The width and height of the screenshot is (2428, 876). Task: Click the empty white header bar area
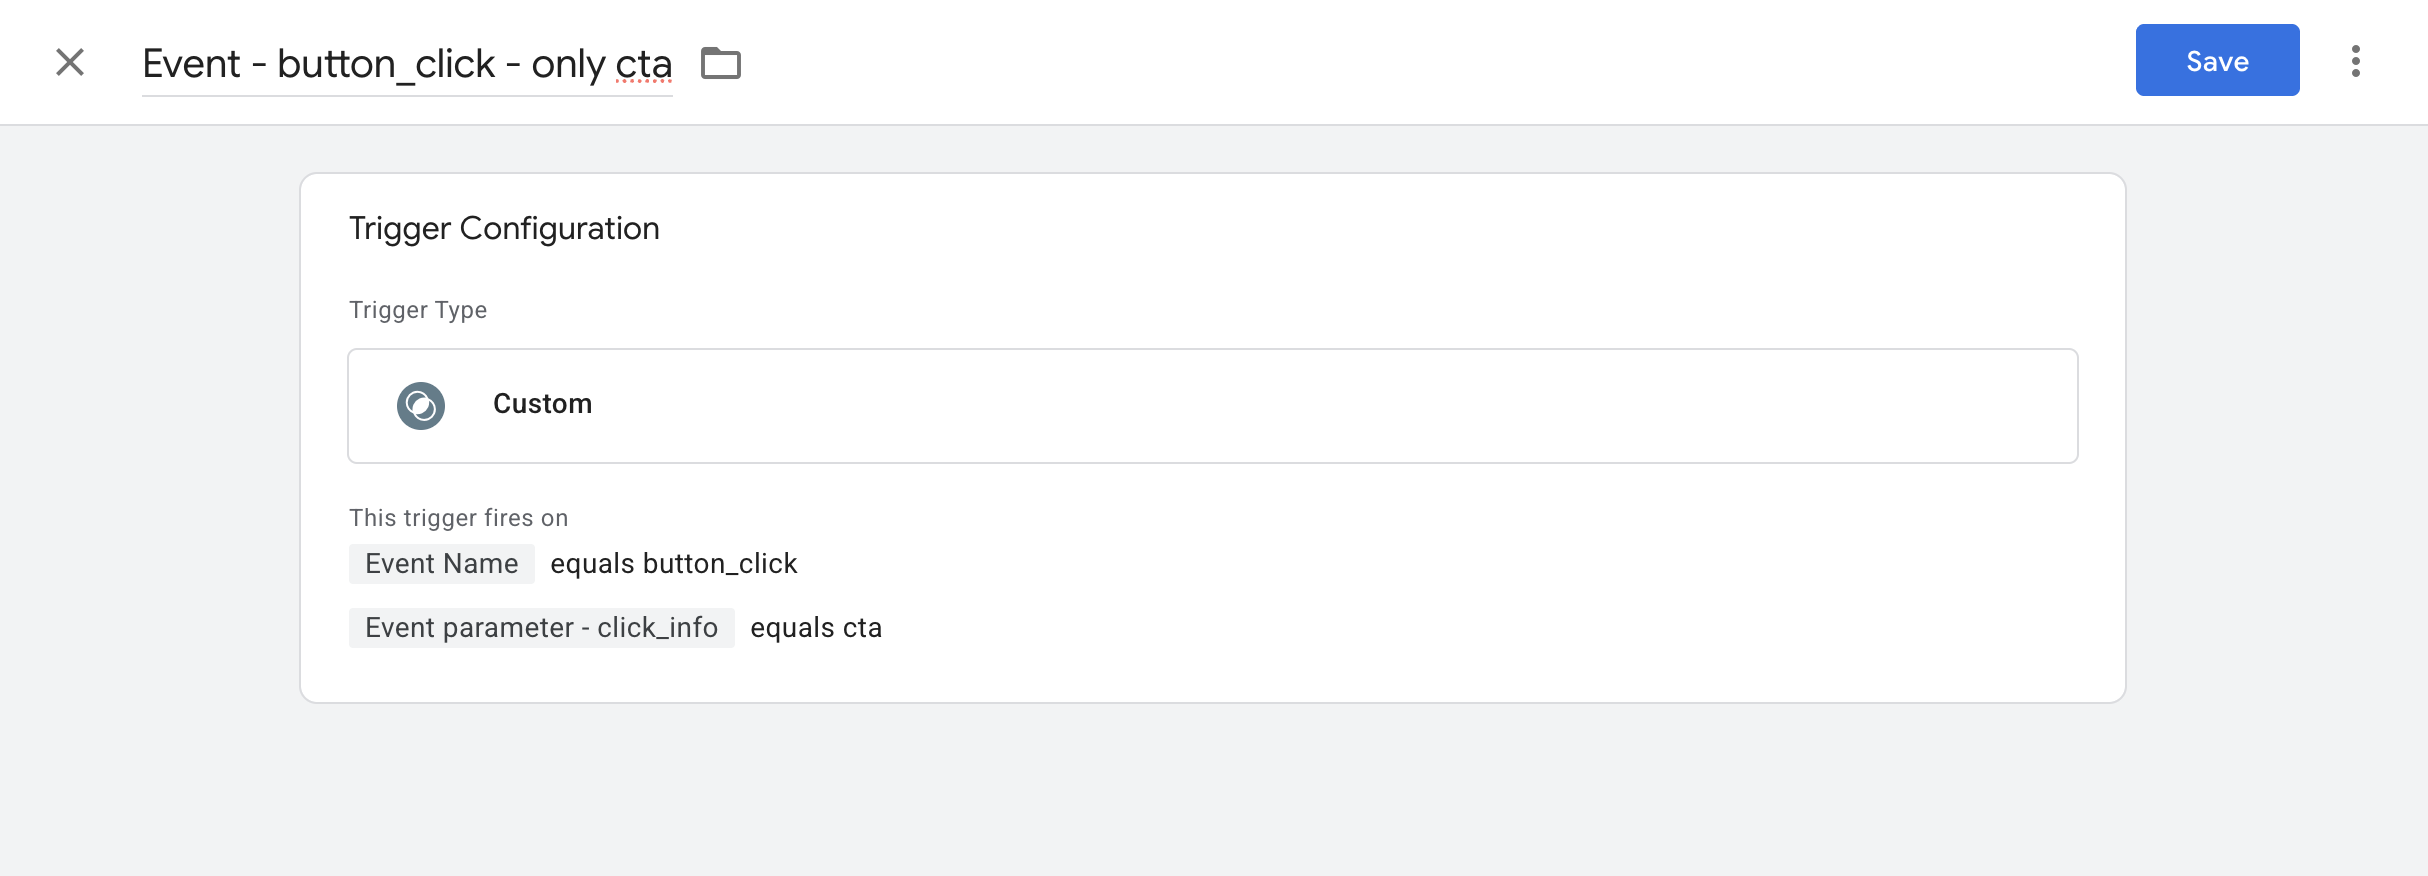[1400, 62]
